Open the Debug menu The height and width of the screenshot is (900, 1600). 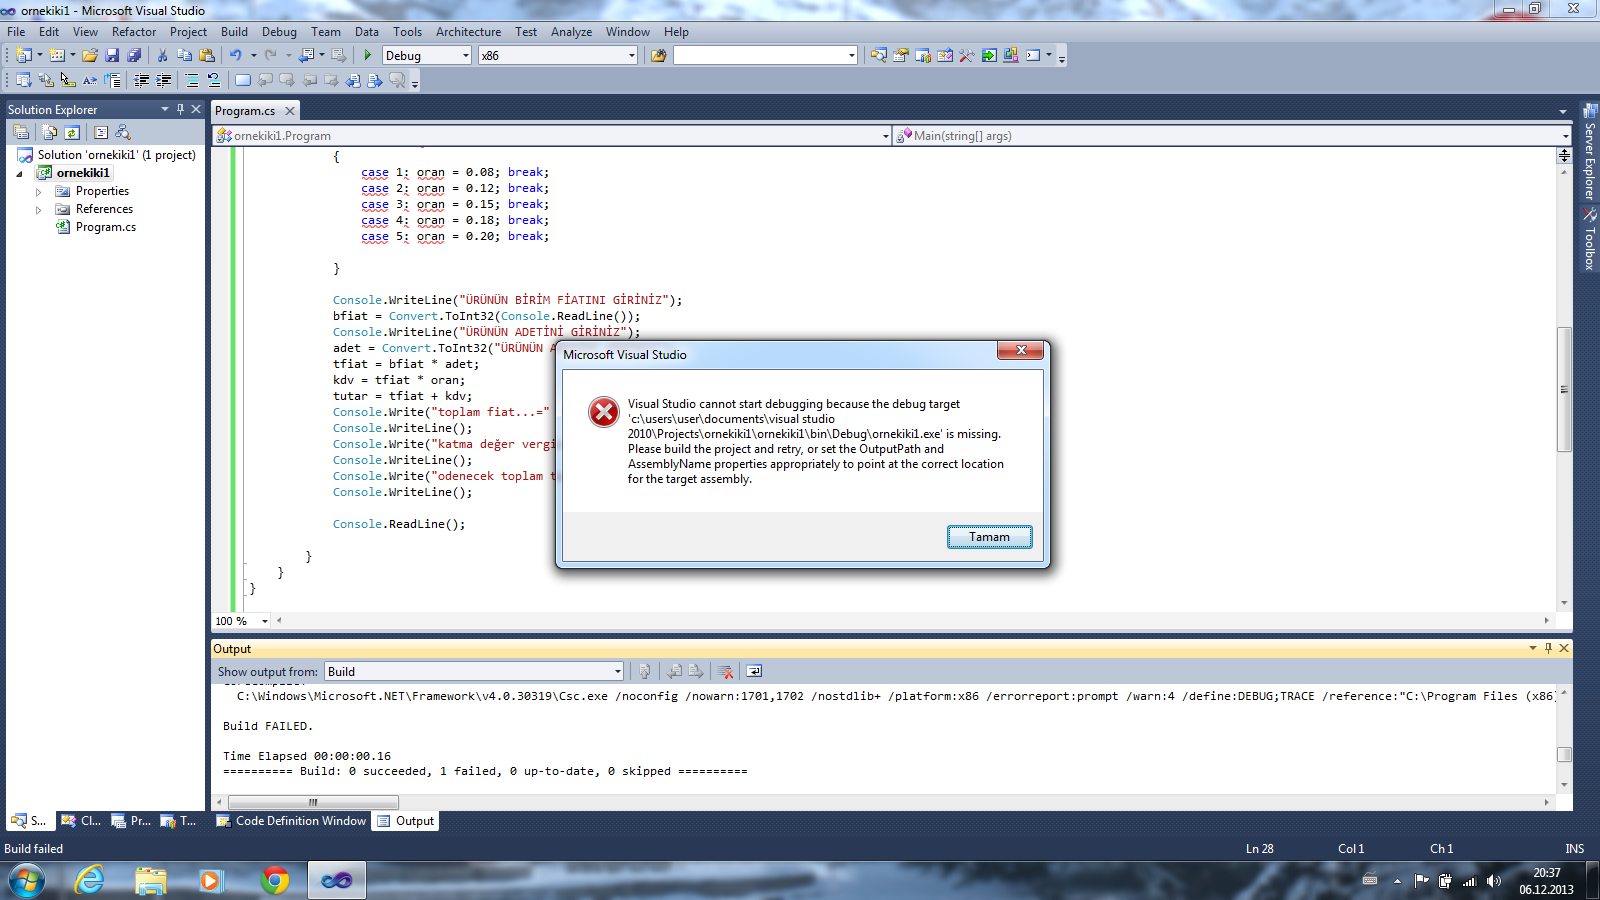tap(279, 31)
